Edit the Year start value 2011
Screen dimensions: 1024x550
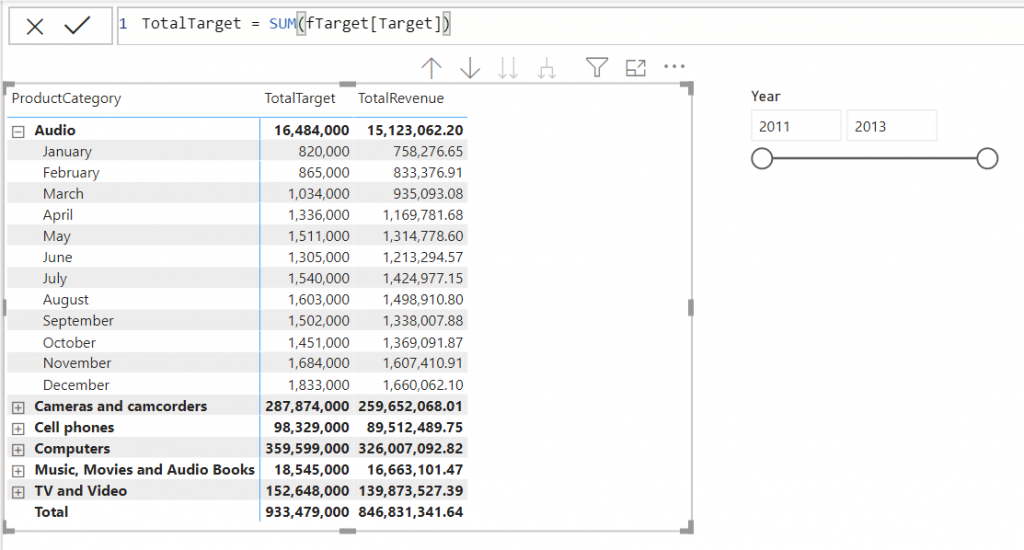(796, 126)
